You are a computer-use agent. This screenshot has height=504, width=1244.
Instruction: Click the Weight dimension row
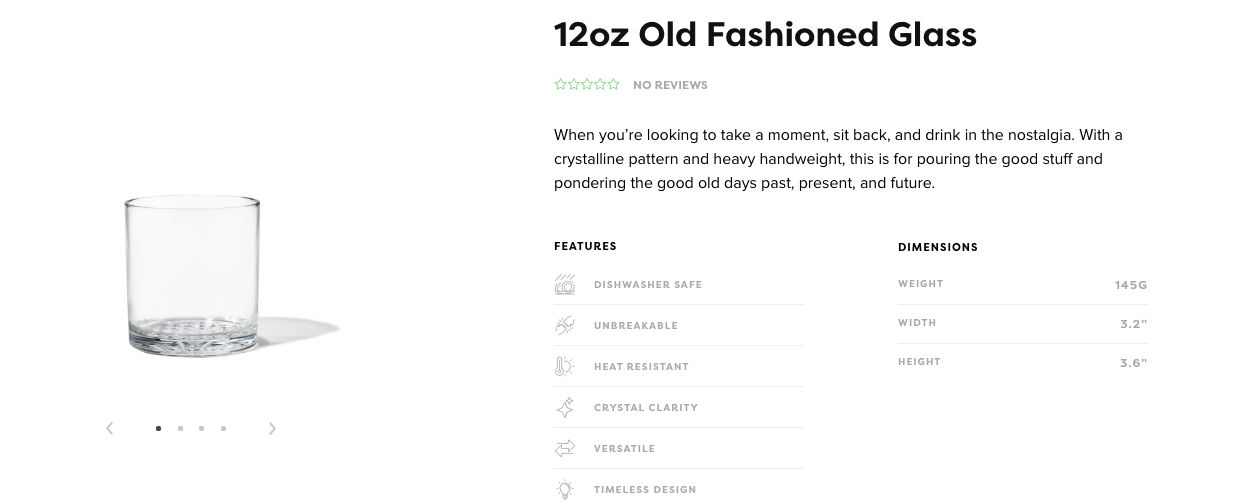tap(1022, 284)
